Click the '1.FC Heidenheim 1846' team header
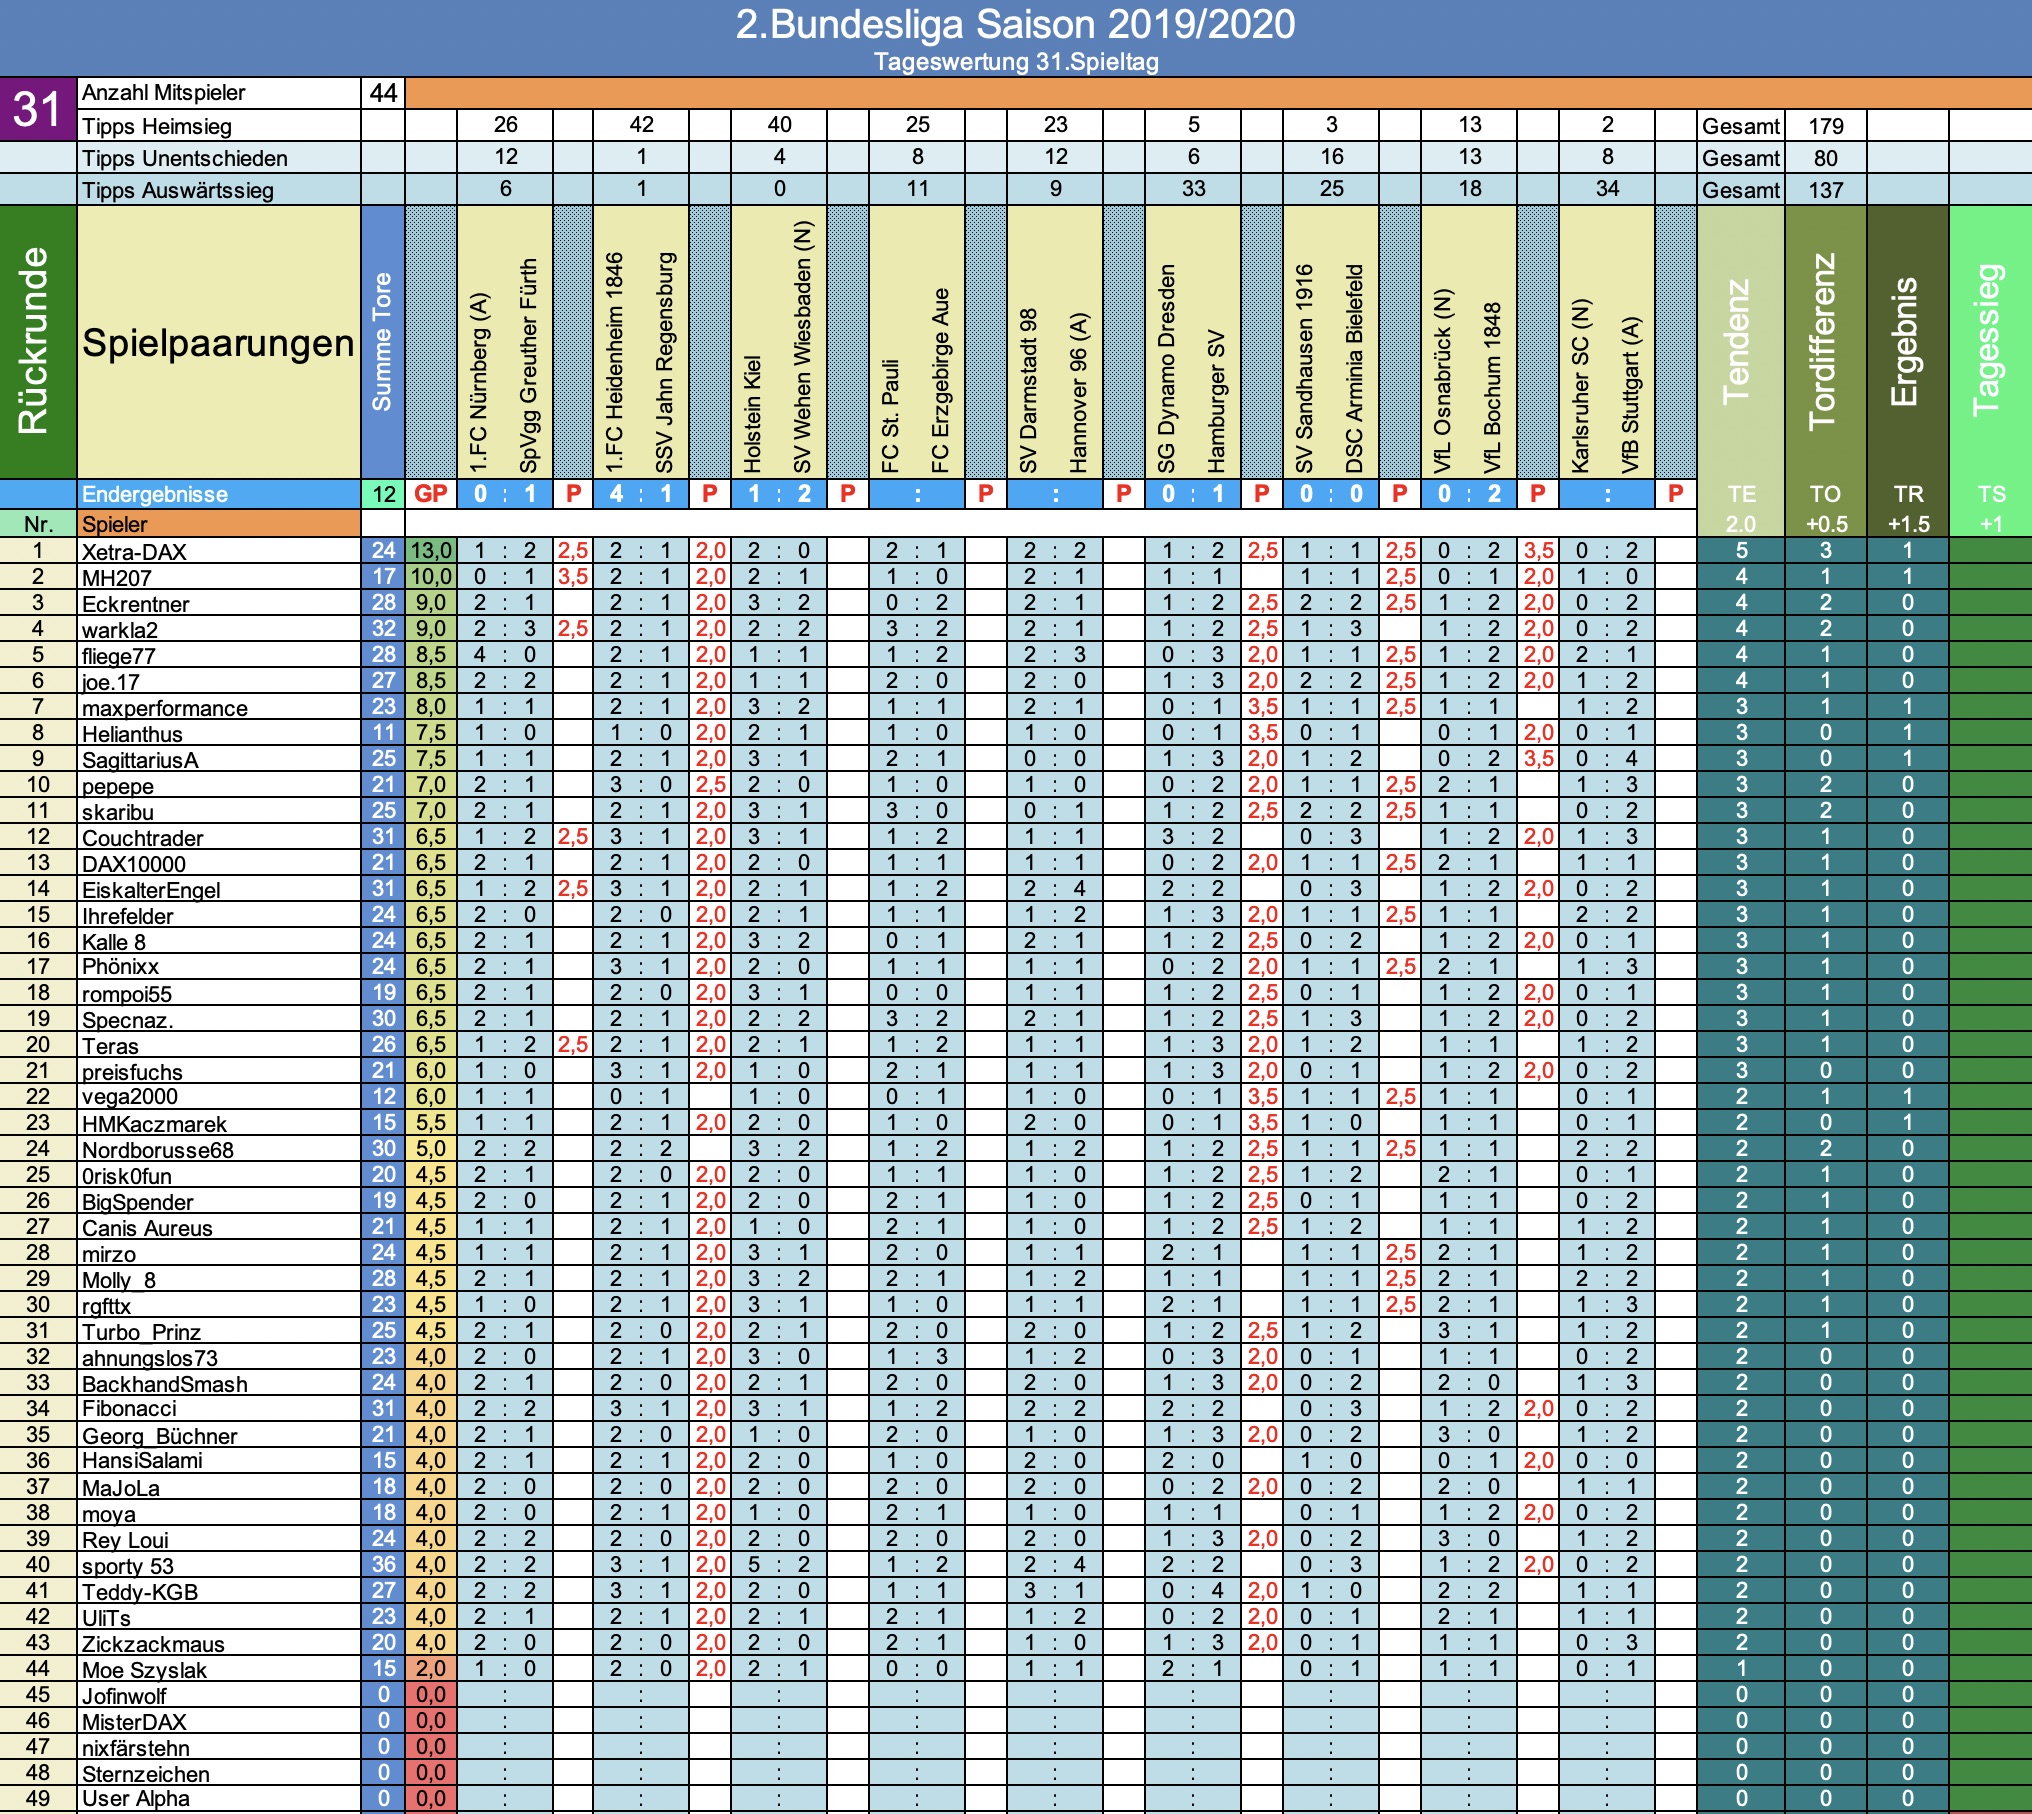Screen dimensions: 2032x1814 tap(615, 362)
